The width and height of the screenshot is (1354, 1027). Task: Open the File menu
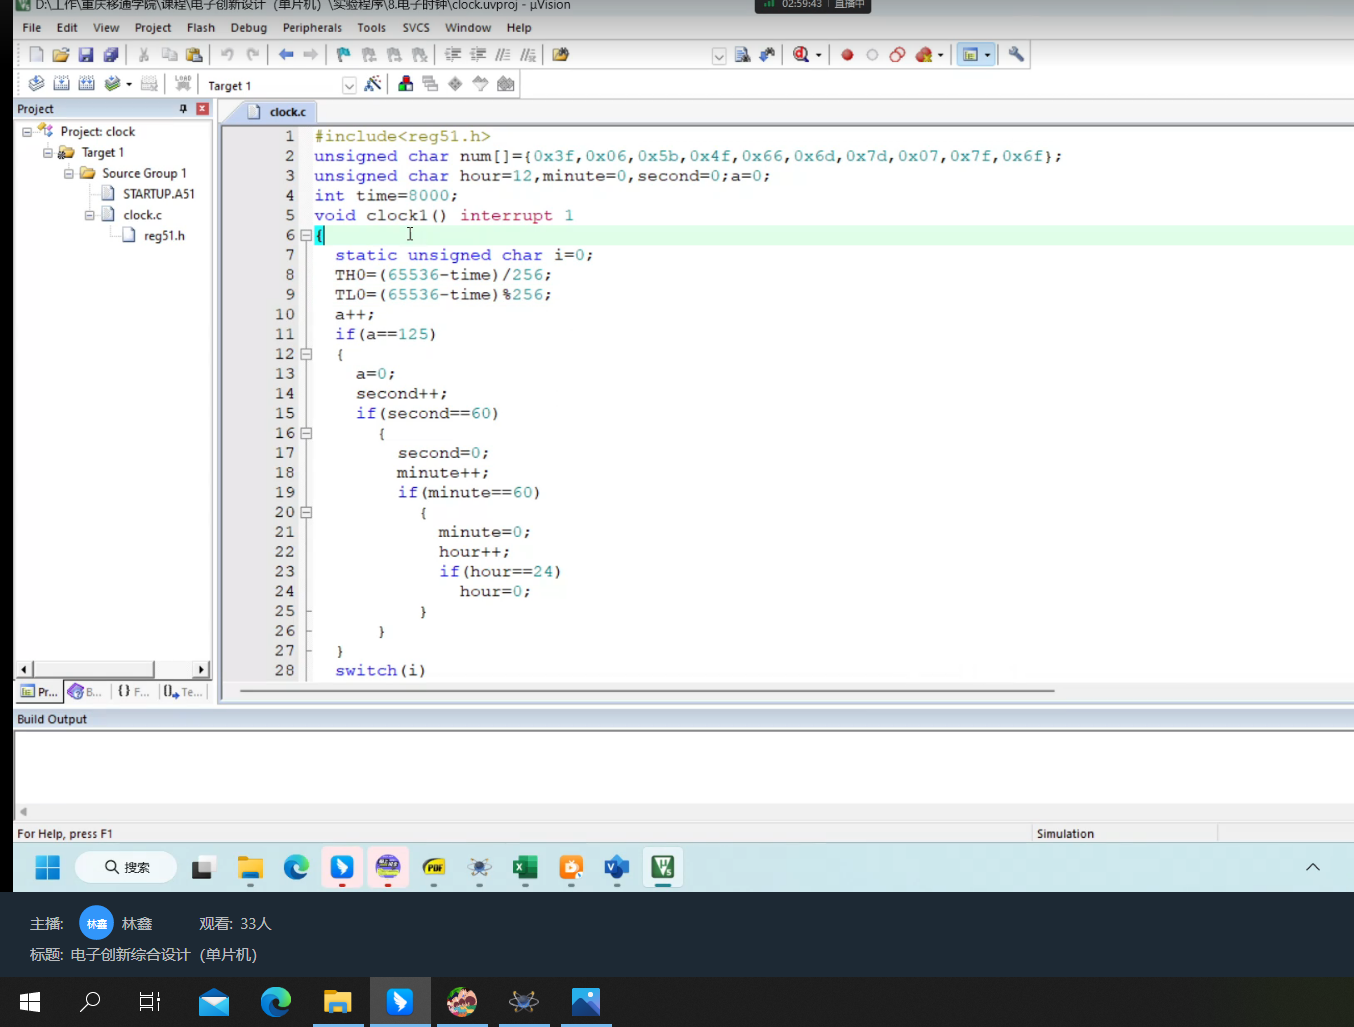click(x=32, y=28)
